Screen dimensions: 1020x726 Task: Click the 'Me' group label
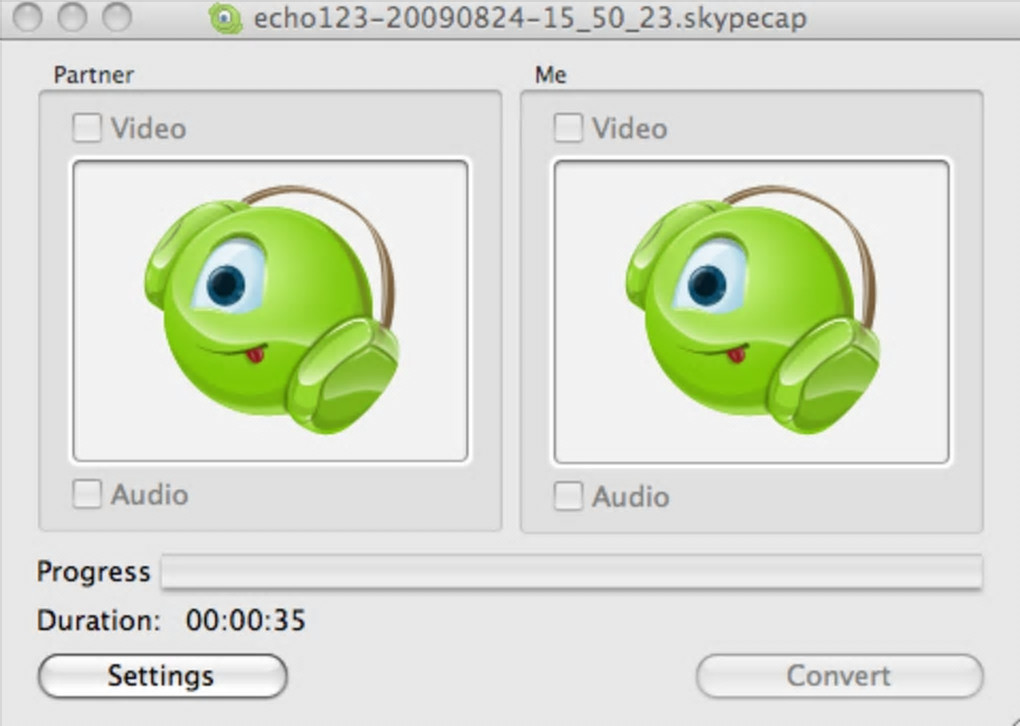pos(550,75)
